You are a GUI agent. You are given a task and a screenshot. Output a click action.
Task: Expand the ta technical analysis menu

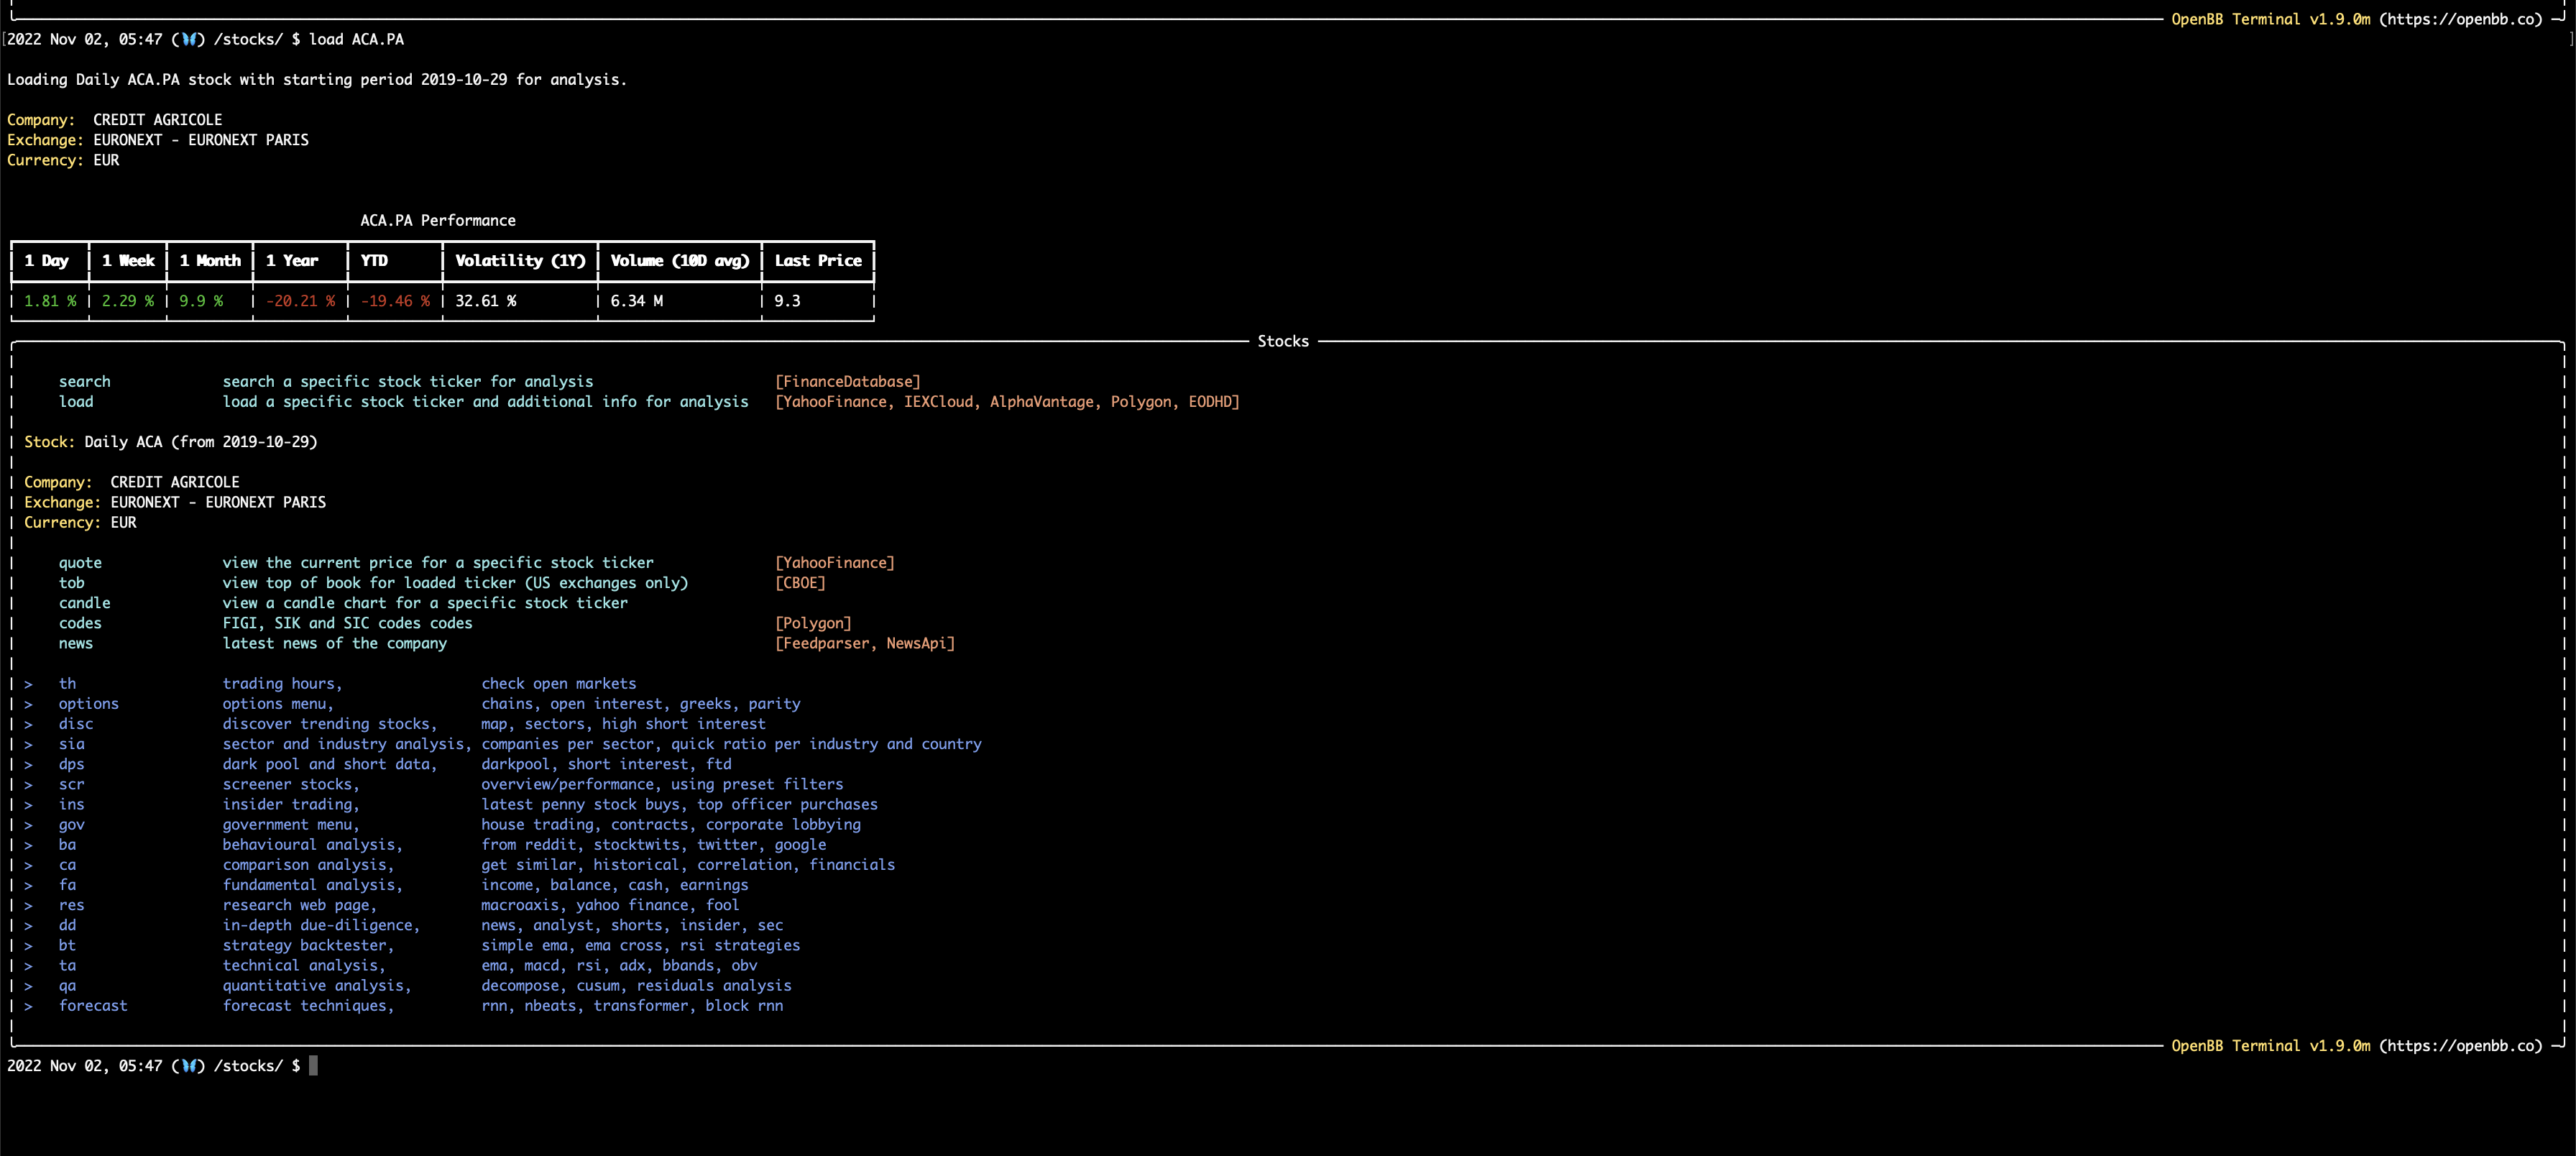tap(67, 965)
